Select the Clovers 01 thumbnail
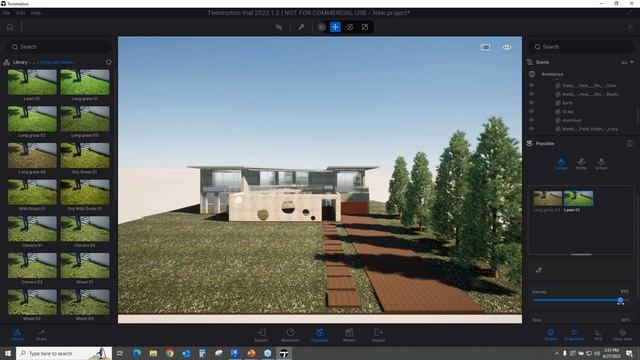Viewport: 640px width, 360px height. pos(32,229)
